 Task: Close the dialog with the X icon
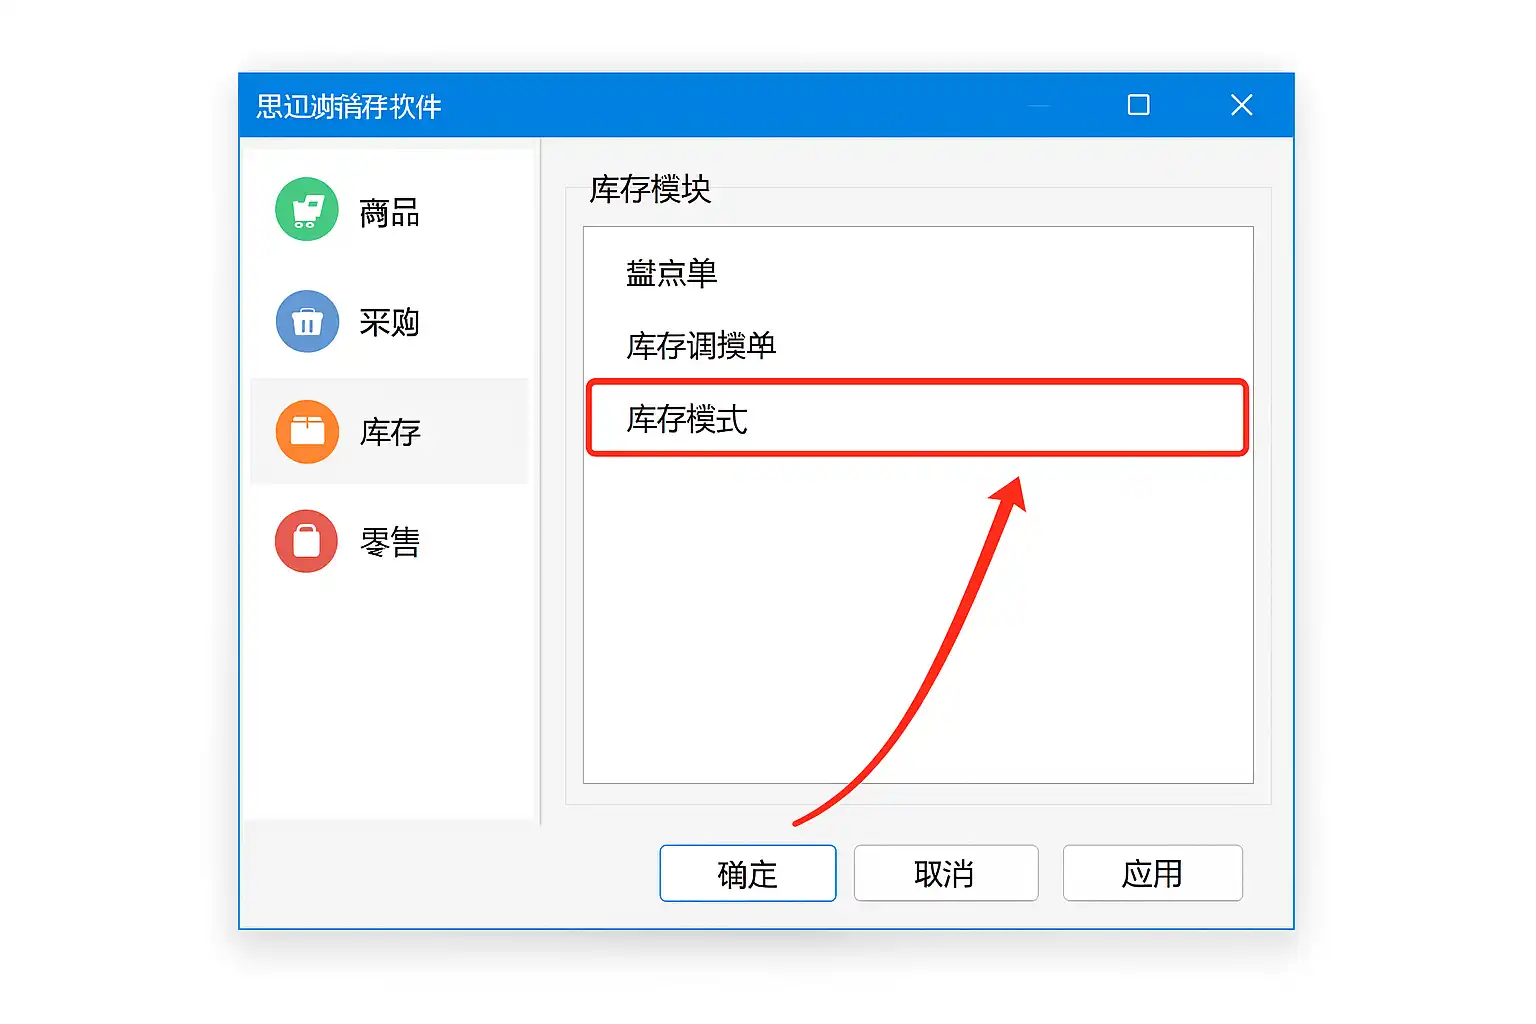1242,105
